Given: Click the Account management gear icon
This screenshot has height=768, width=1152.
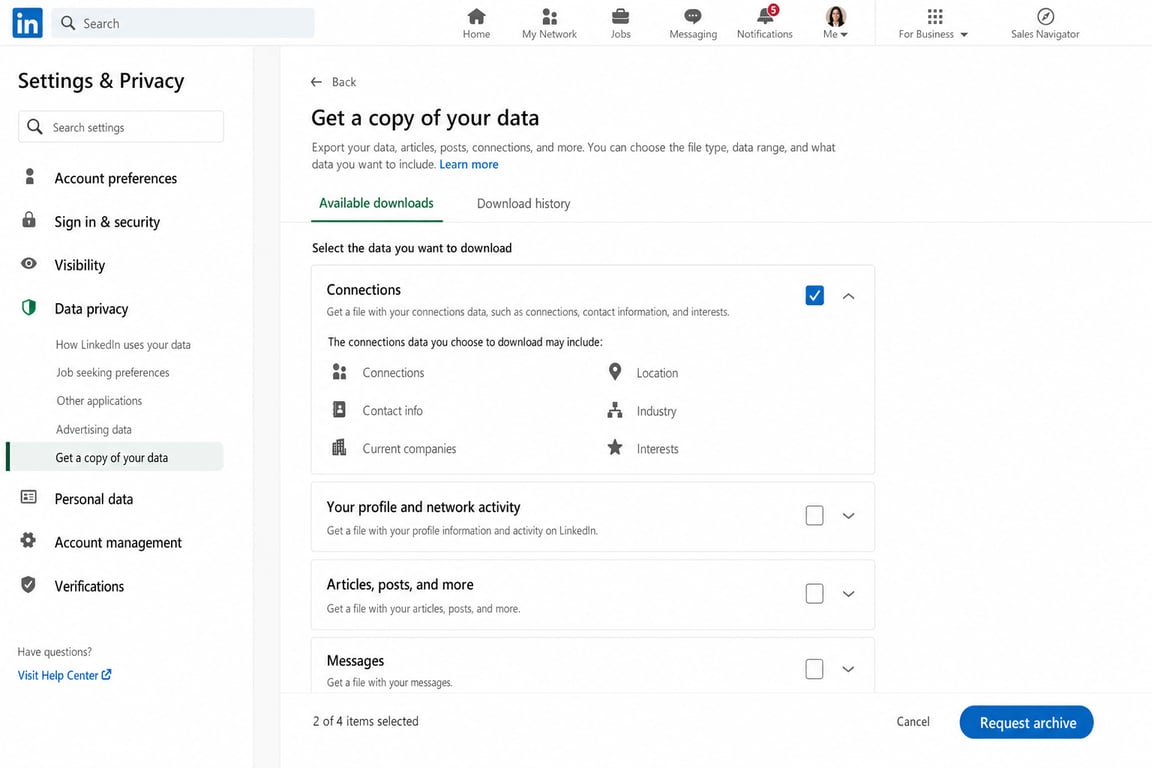Looking at the screenshot, I should [x=28, y=540].
